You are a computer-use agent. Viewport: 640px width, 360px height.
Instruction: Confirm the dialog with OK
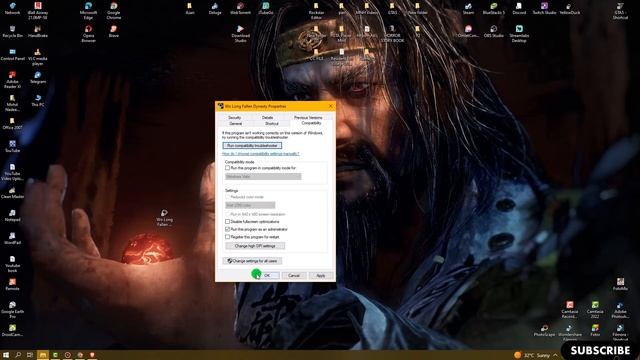pyautogui.click(x=267, y=276)
